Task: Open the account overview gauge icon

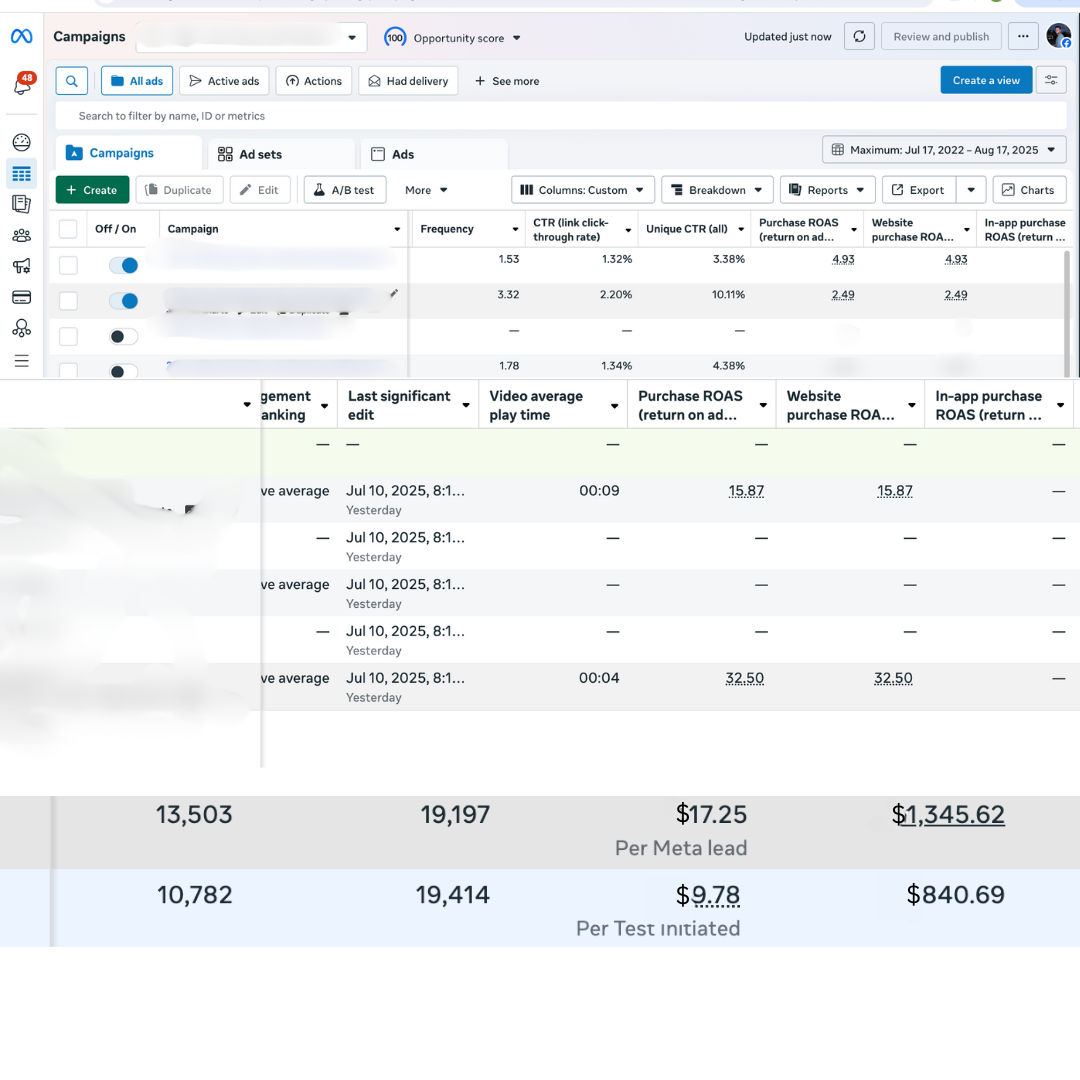Action: point(21,143)
